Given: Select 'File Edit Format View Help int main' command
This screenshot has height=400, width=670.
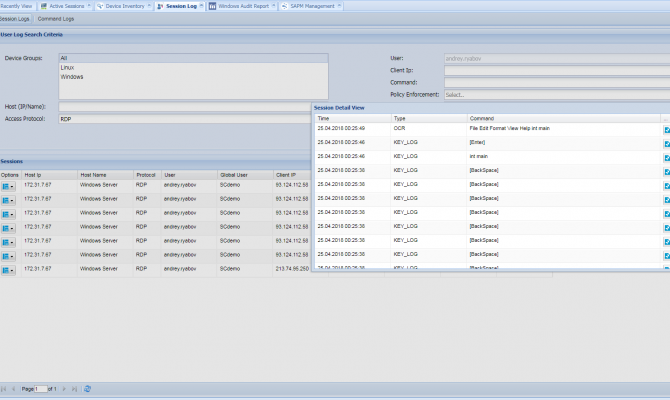Looking at the screenshot, I should (509, 128).
